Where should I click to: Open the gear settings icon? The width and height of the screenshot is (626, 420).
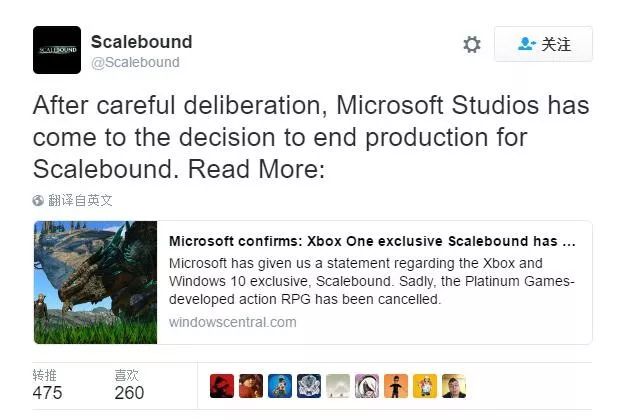point(472,45)
